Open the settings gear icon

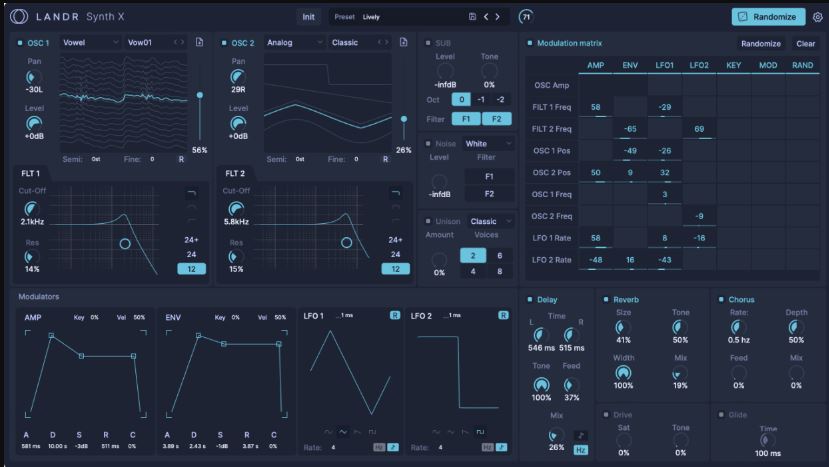[x=817, y=17]
